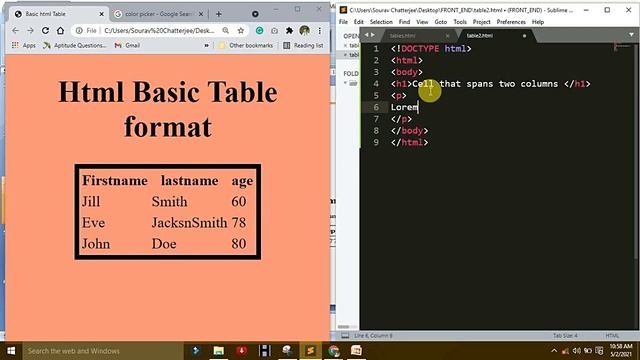Screen dimensions: 640x360
Task: Open the Aptitude Questions bookmark
Action: 75,45
